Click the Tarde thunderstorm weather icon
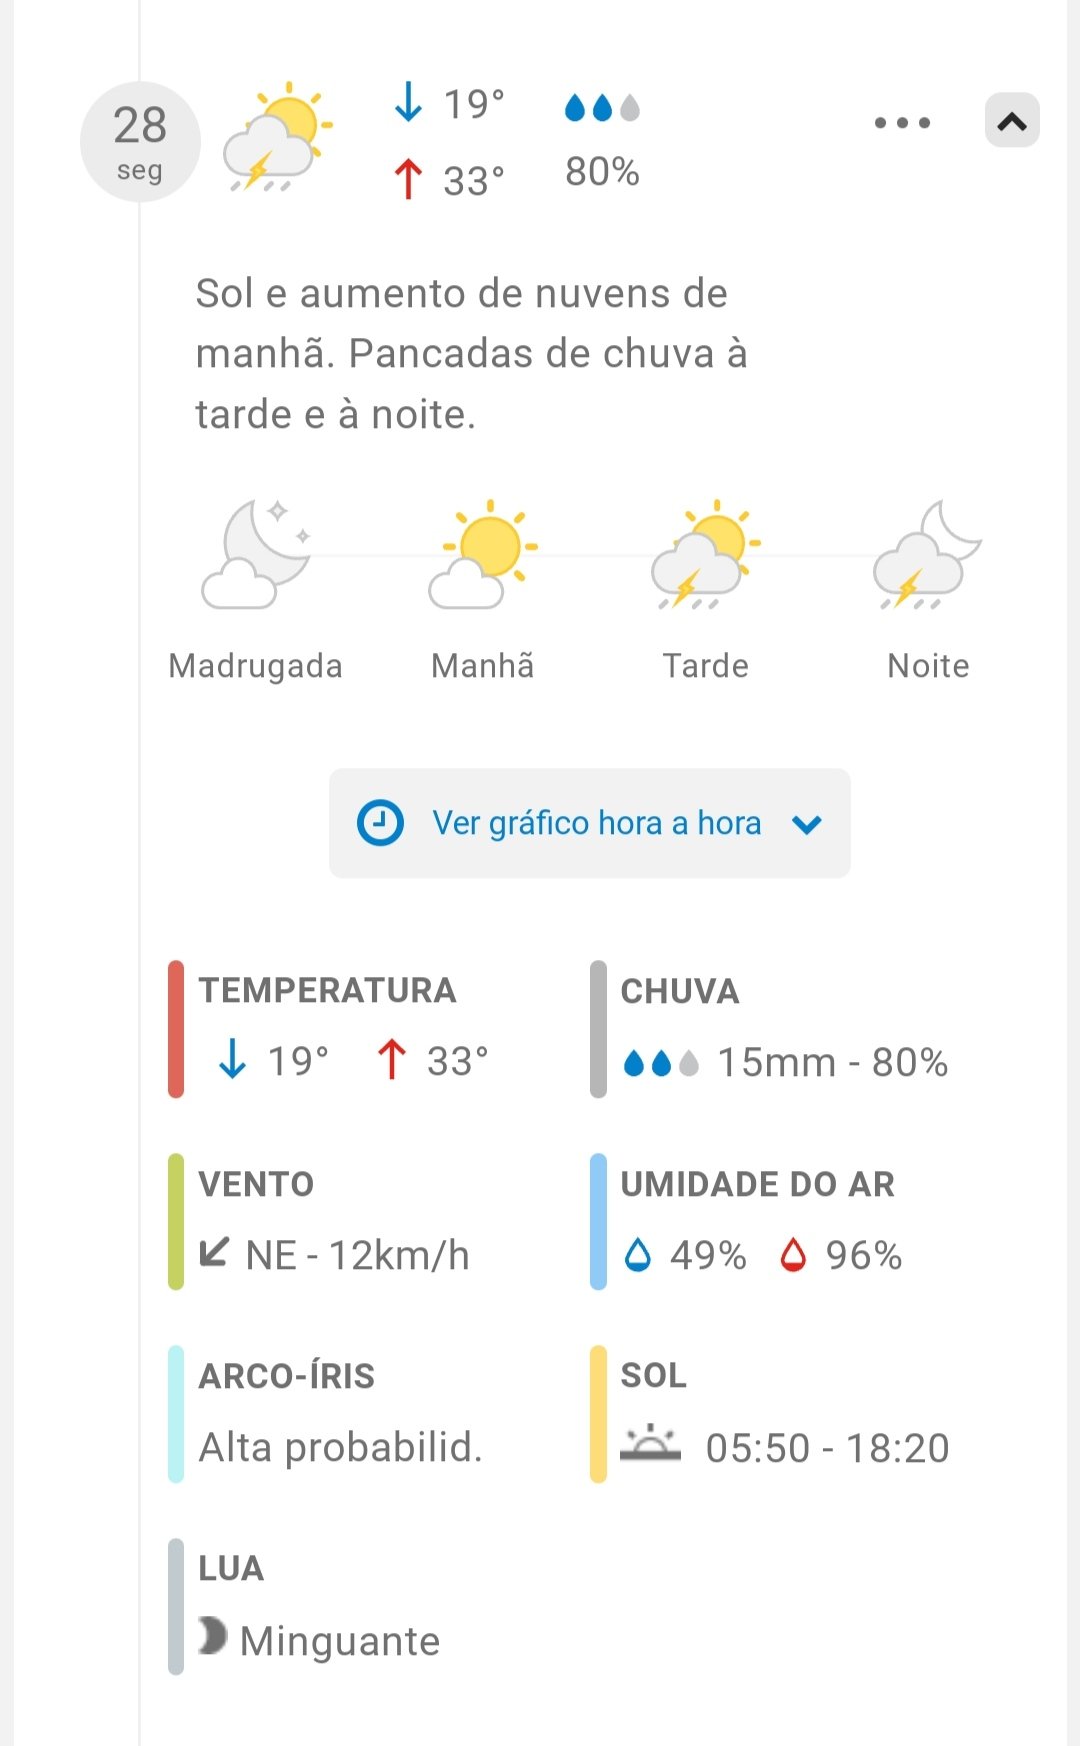This screenshot has height=1746, width=1080. coord(705,555)
